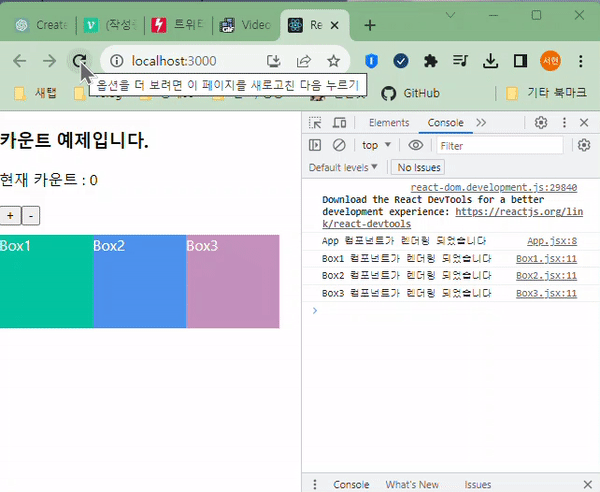Bookmark this page with the star icon
This screenshot has height=492, width=600.
(x=333, y=61)
